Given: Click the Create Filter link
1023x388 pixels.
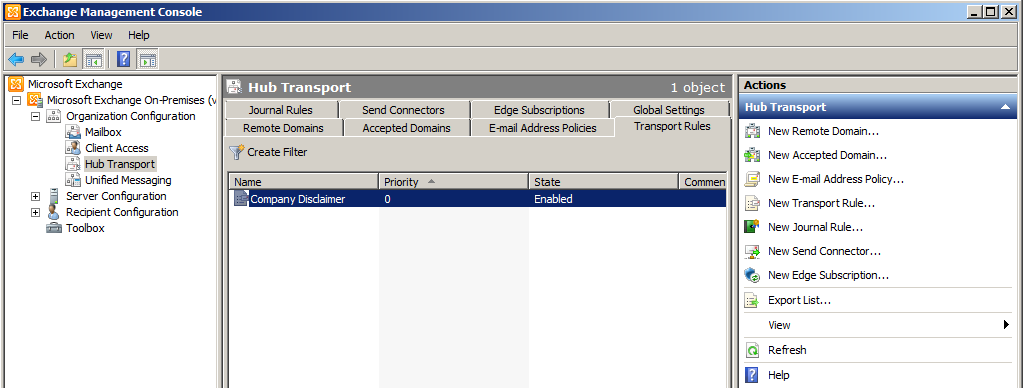Looking at the screenshot, I should (277, 153).
